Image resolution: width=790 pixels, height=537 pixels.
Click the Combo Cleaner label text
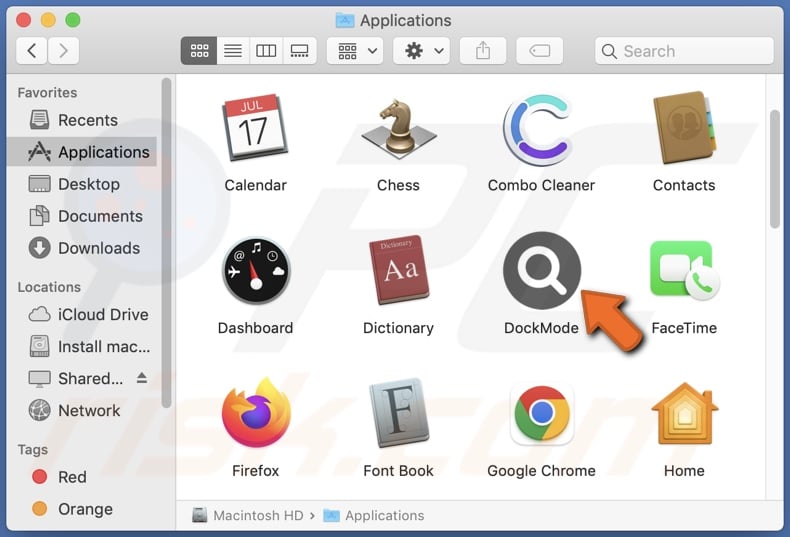(x=541, y=185)
